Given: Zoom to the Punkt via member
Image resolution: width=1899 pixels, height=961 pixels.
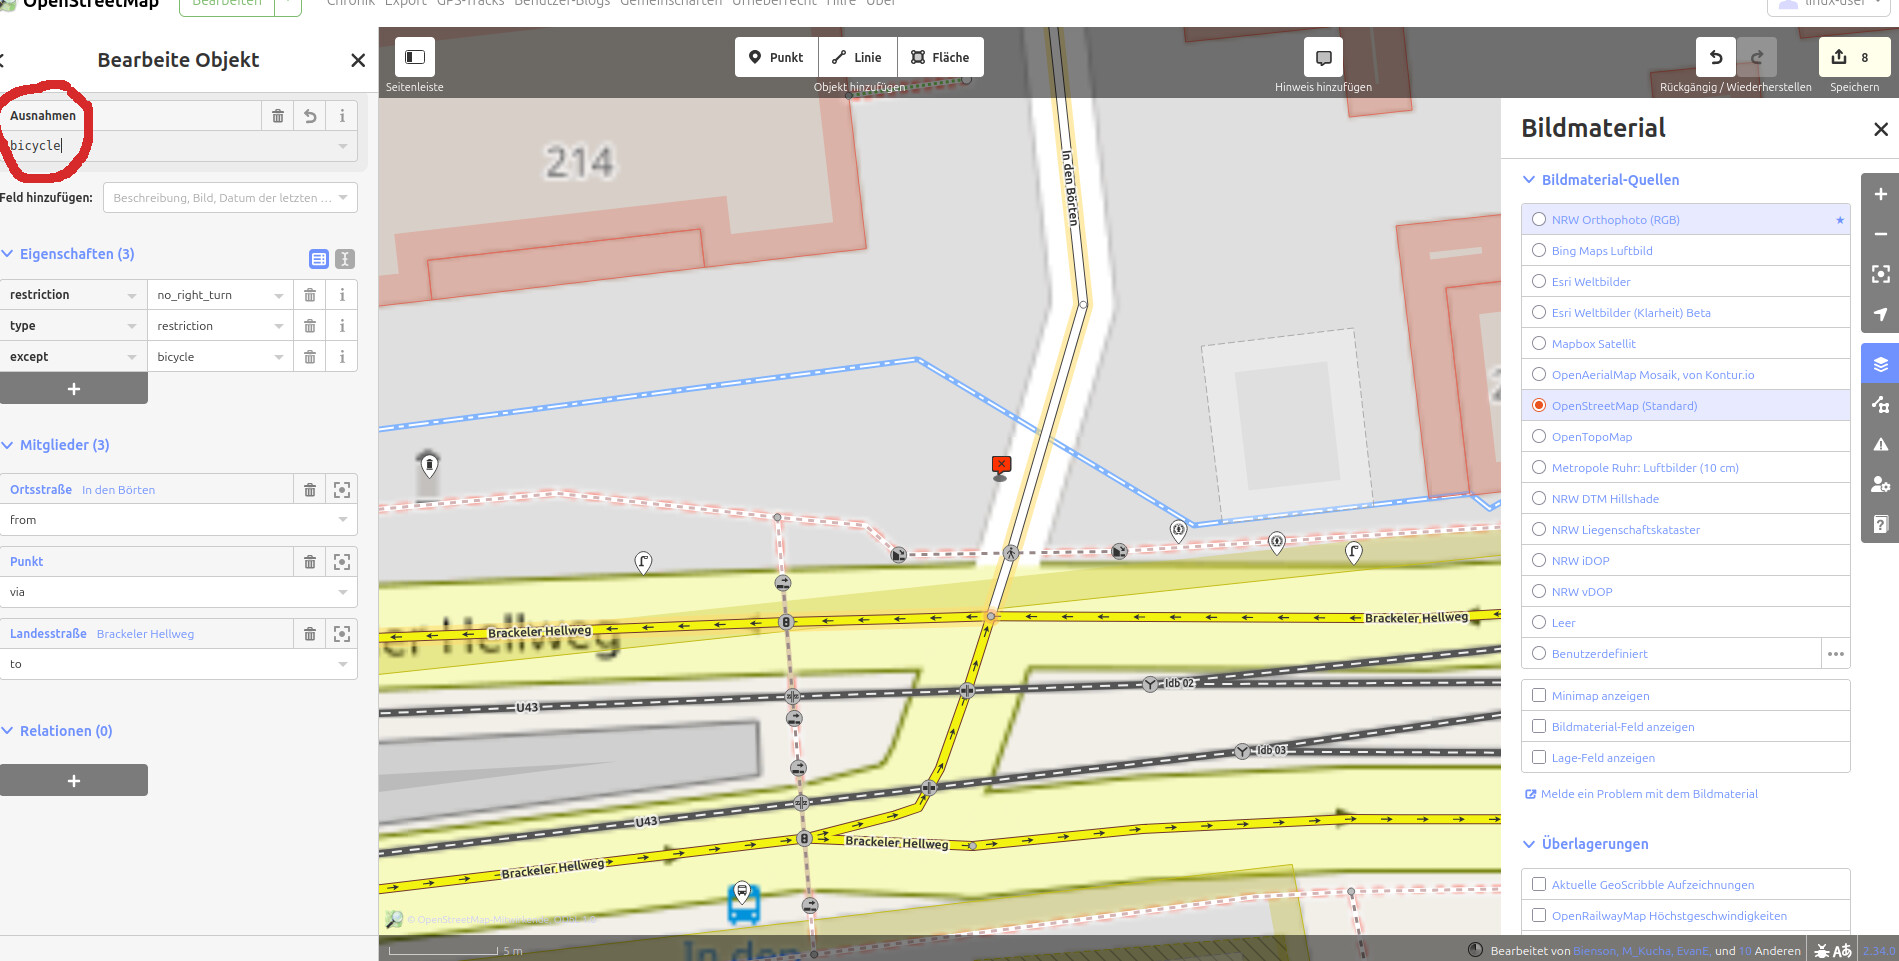Looking at the screenshot, I should point(342,562).
